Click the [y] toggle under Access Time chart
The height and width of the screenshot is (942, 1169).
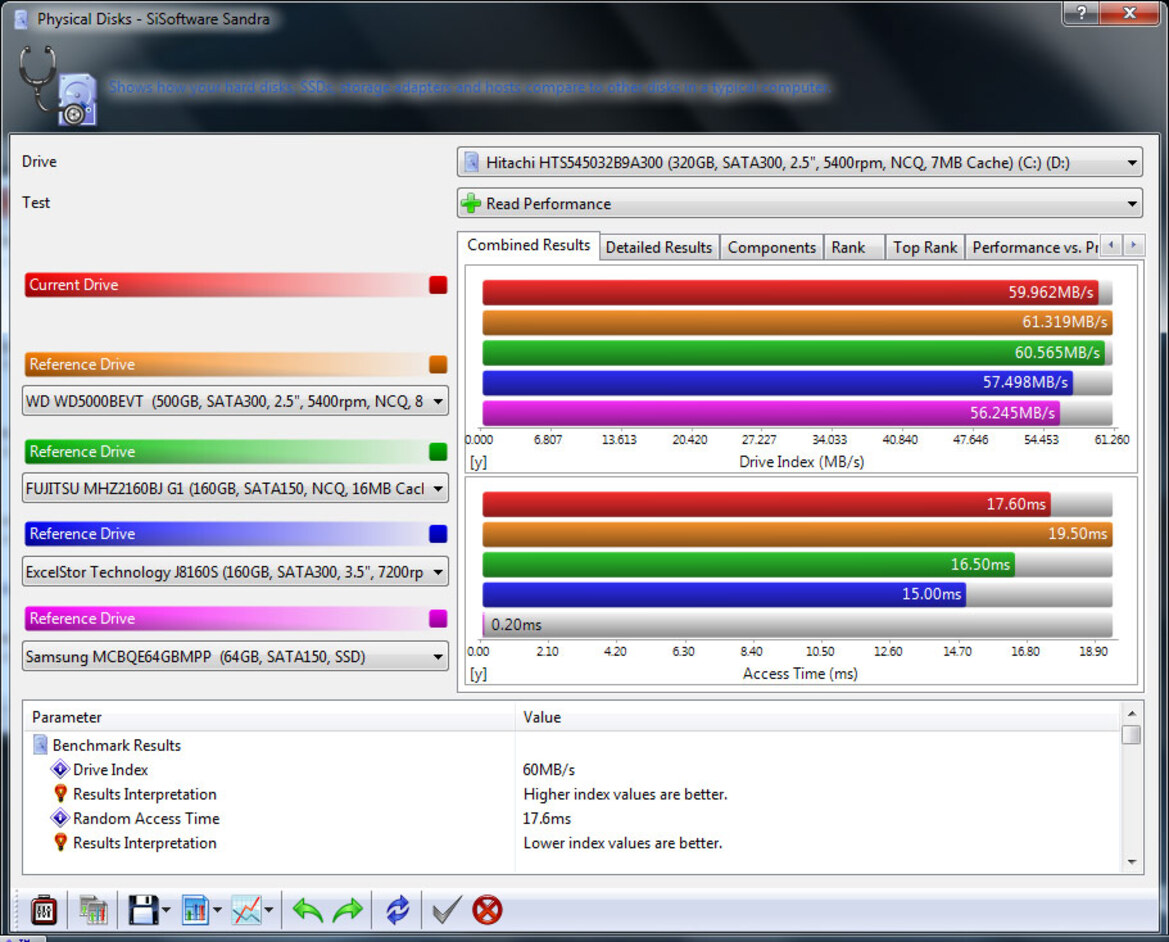click(478, 674)
